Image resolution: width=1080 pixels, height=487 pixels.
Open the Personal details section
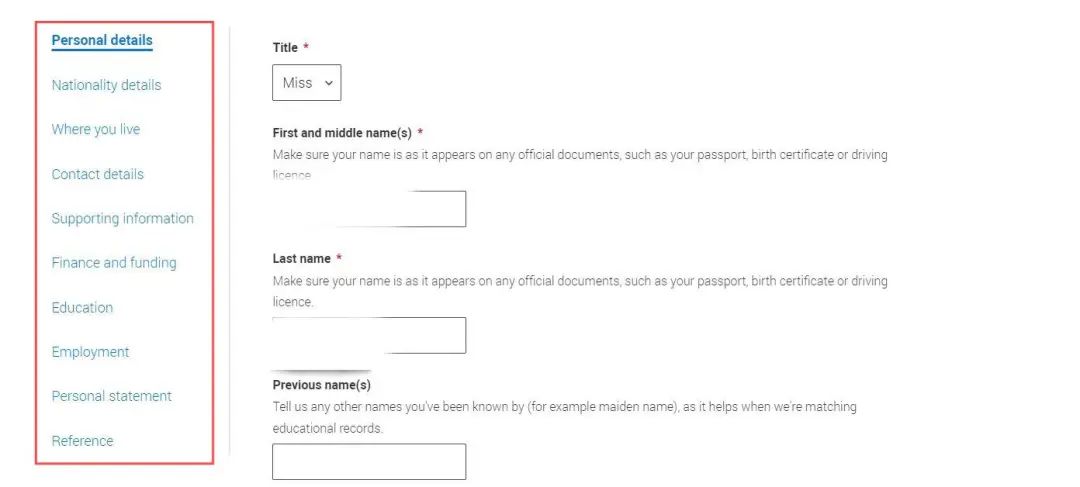(x=102, y=40)
